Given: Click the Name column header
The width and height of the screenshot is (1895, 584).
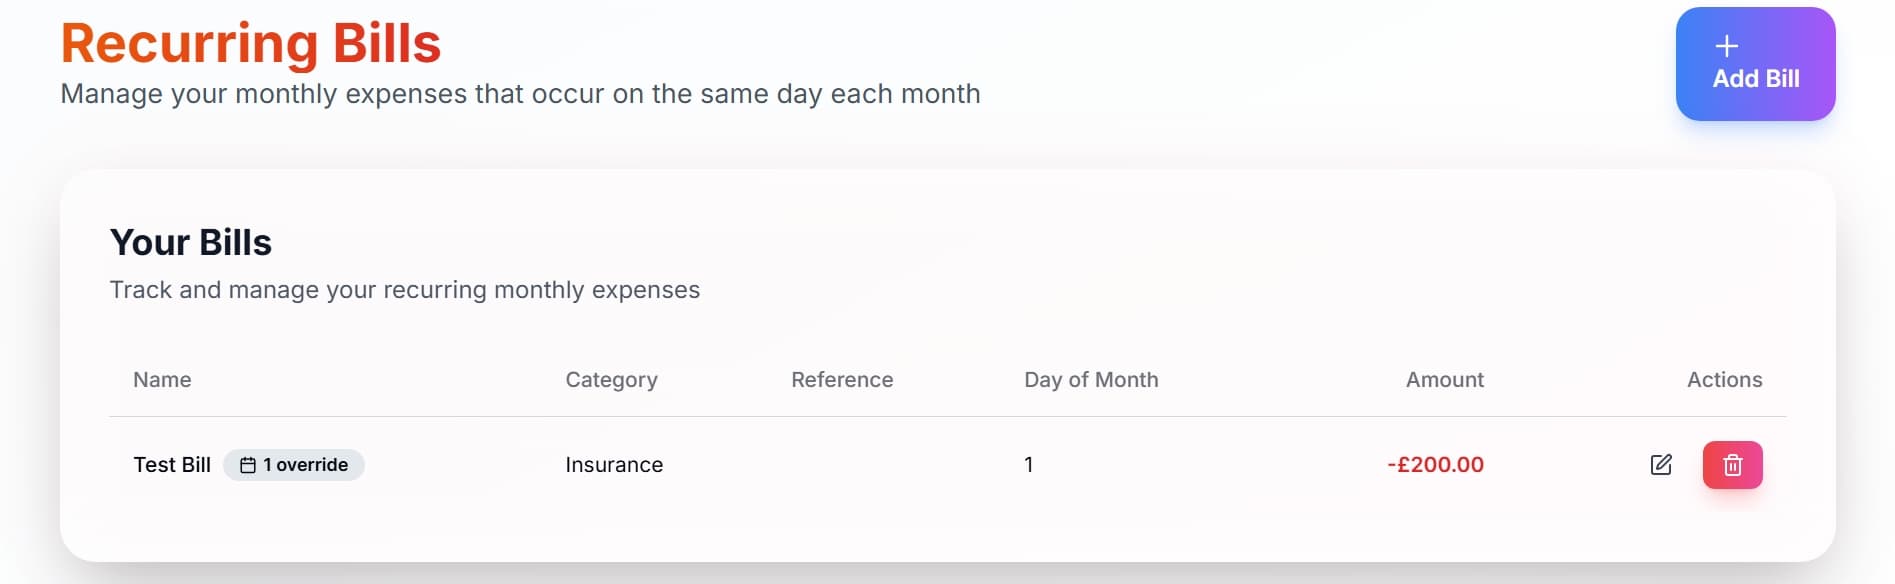Looking at the screenshot, I should (162, 380).
